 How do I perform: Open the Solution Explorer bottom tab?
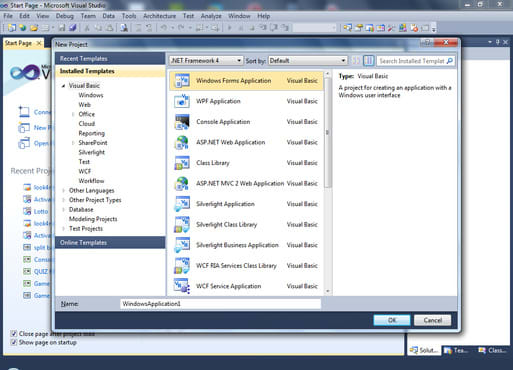tap(424, 350)
